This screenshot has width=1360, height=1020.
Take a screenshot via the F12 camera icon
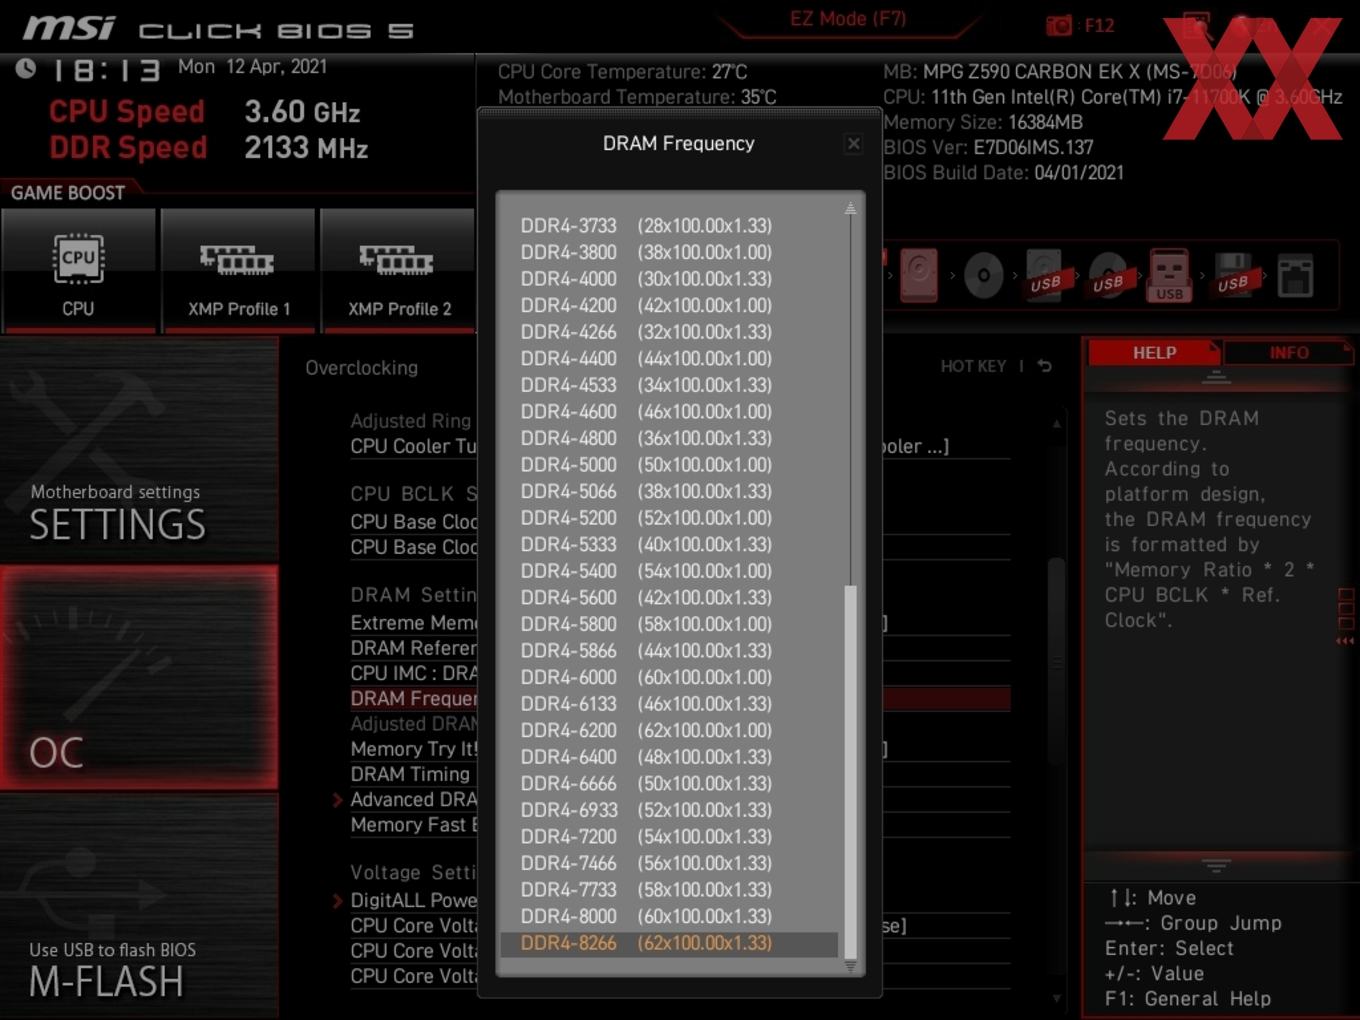(x=1058, y=26)
